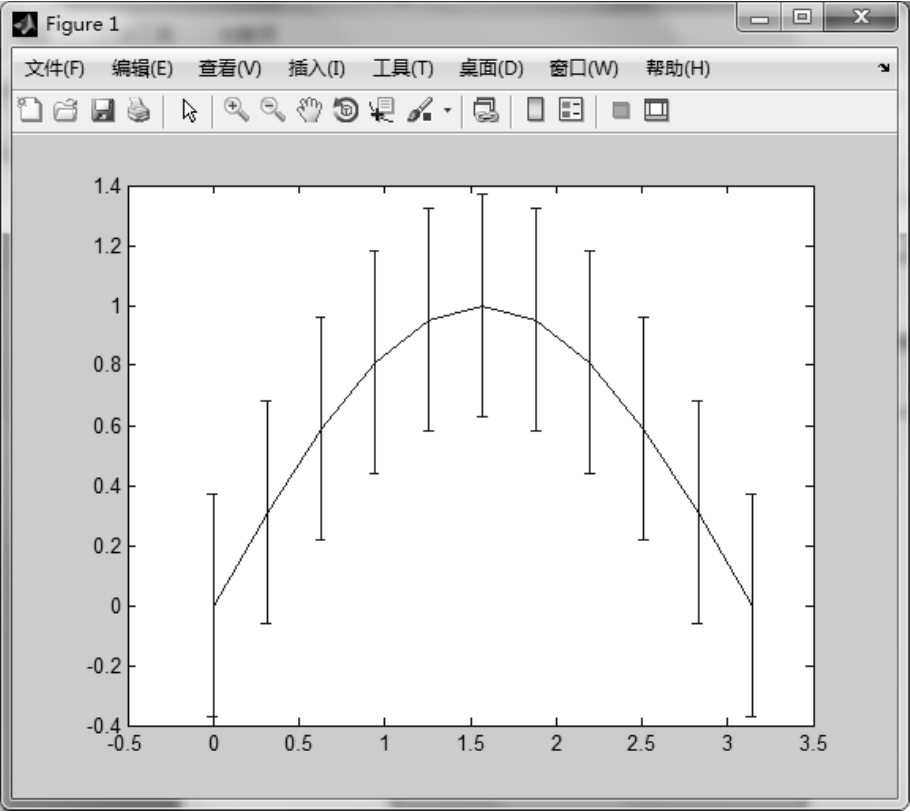The image size is (910, 812).
Task: Toggle the Edit Plot arrow tool
Action: (190, 111)
